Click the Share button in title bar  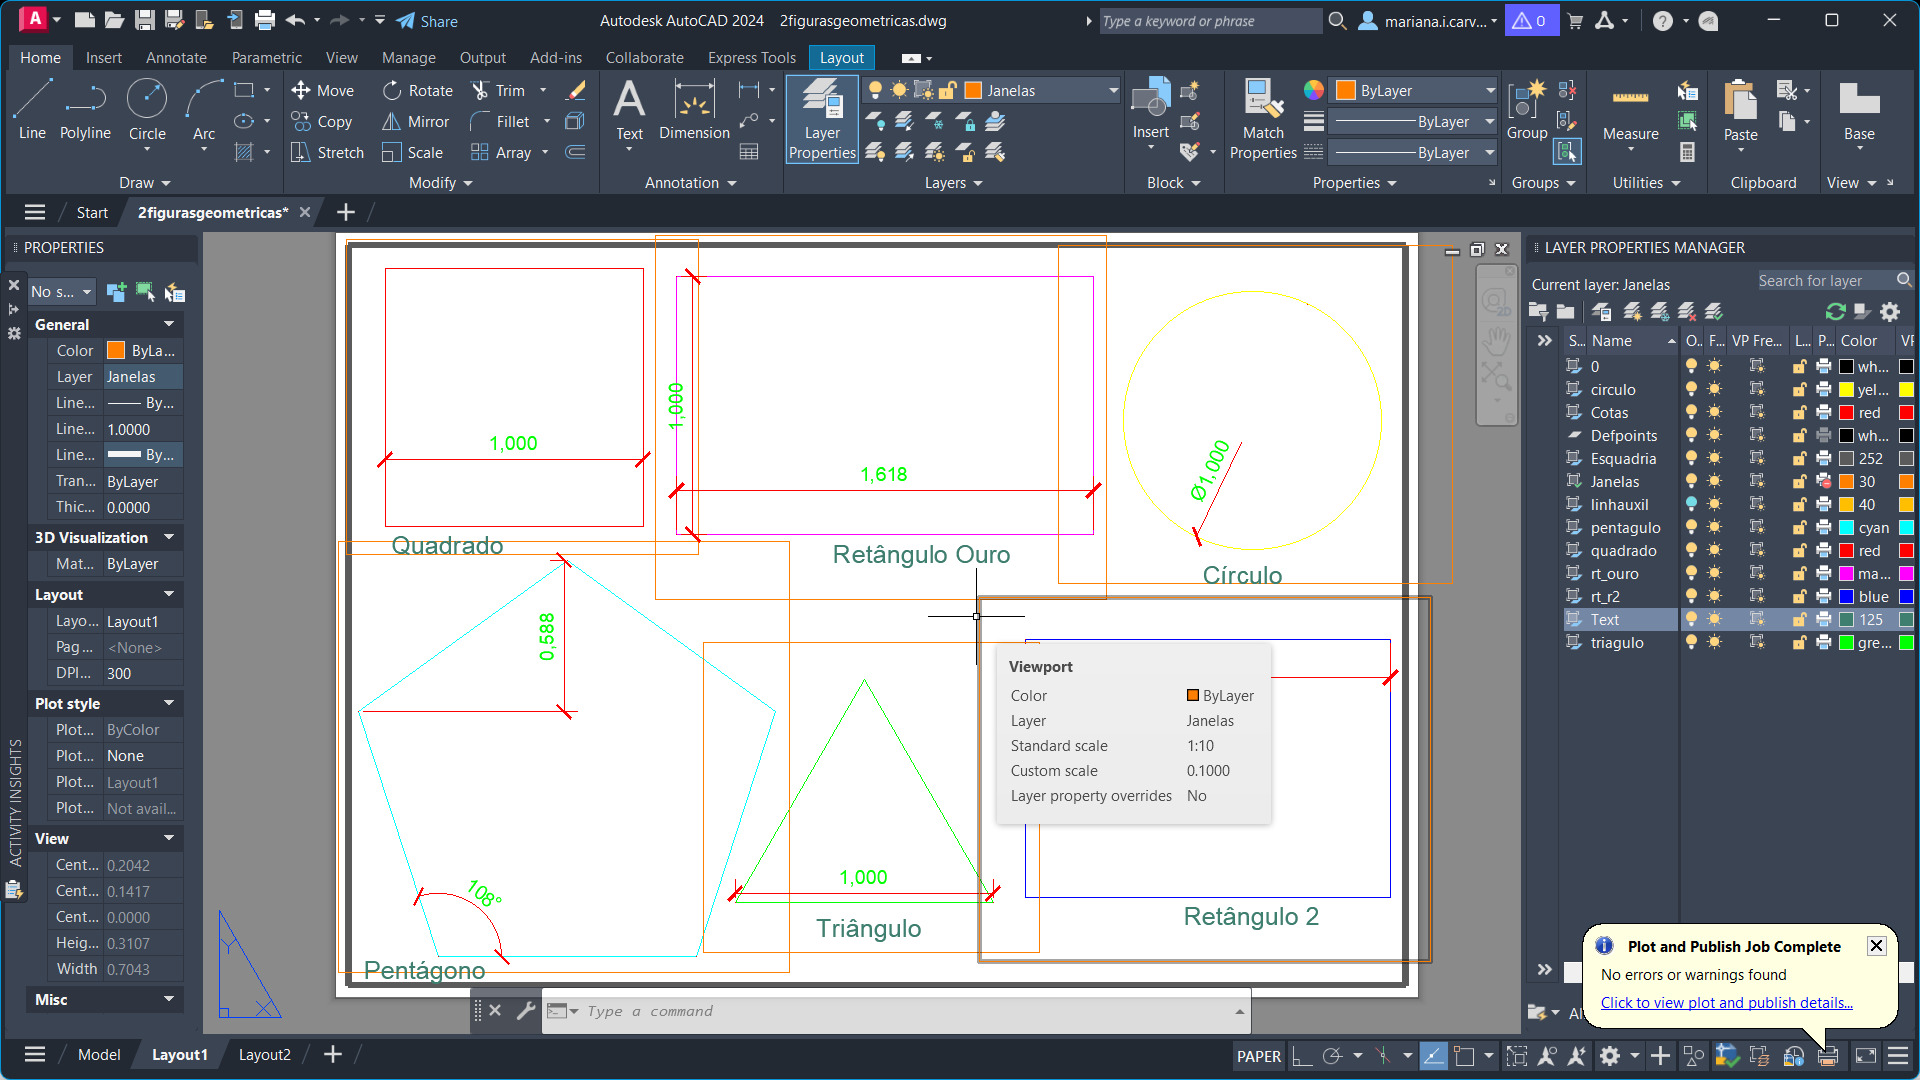pos(427,21)
